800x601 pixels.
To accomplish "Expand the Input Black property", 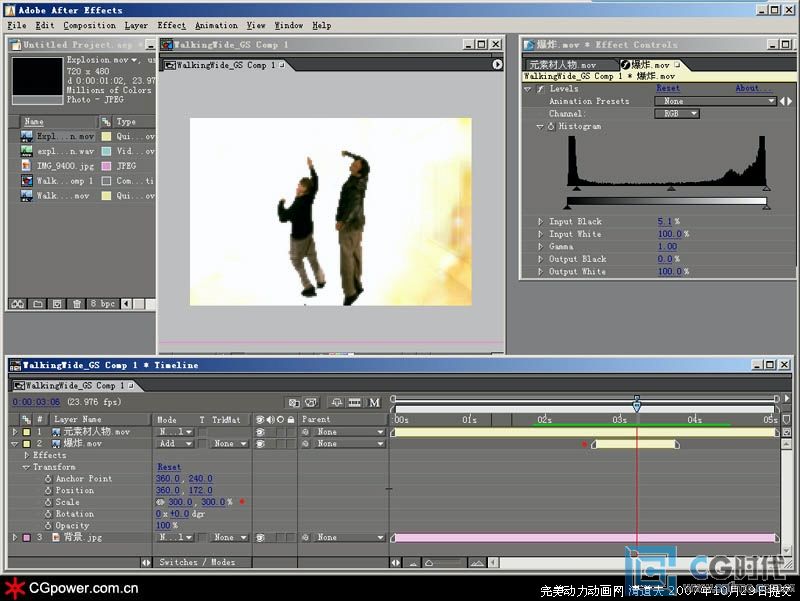I will 540,221.
